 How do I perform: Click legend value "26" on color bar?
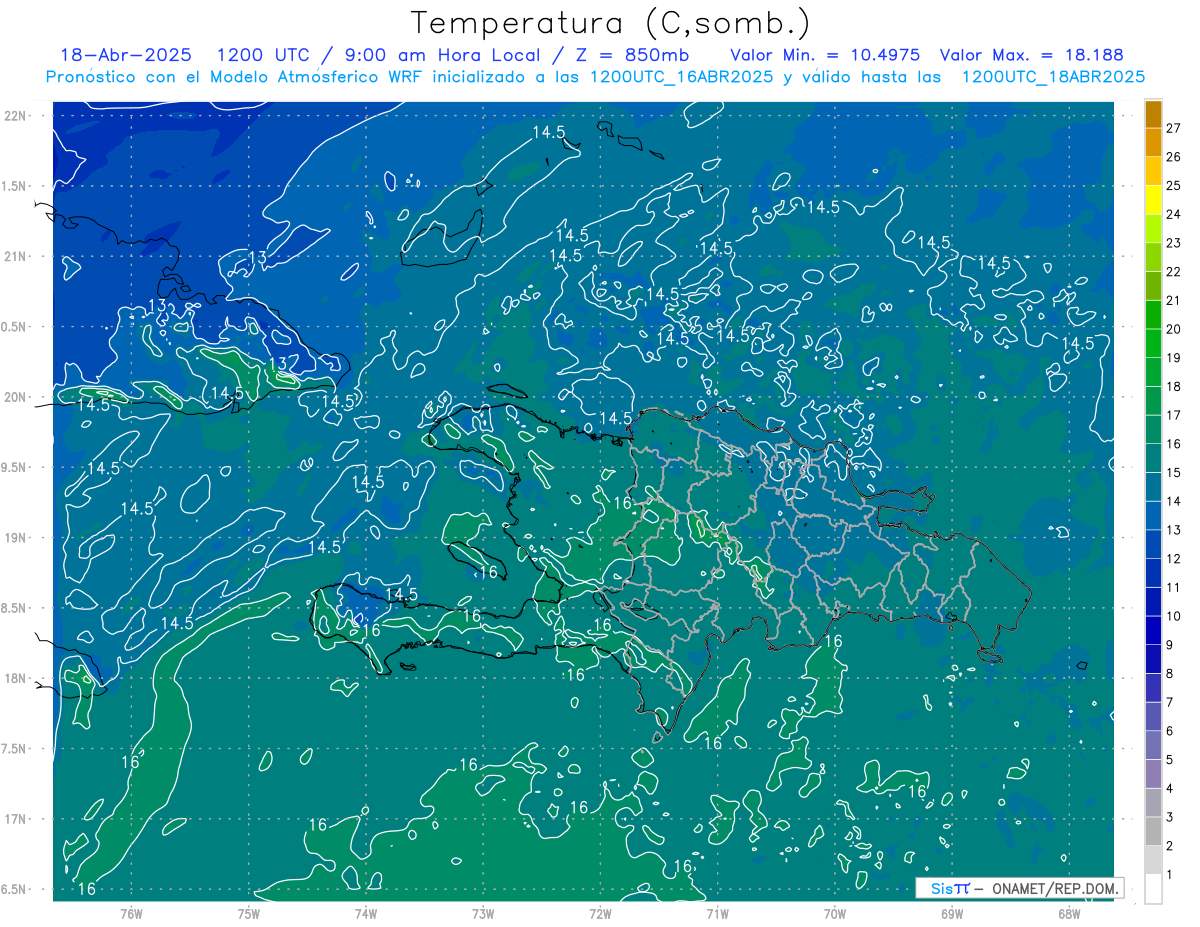1174,157
